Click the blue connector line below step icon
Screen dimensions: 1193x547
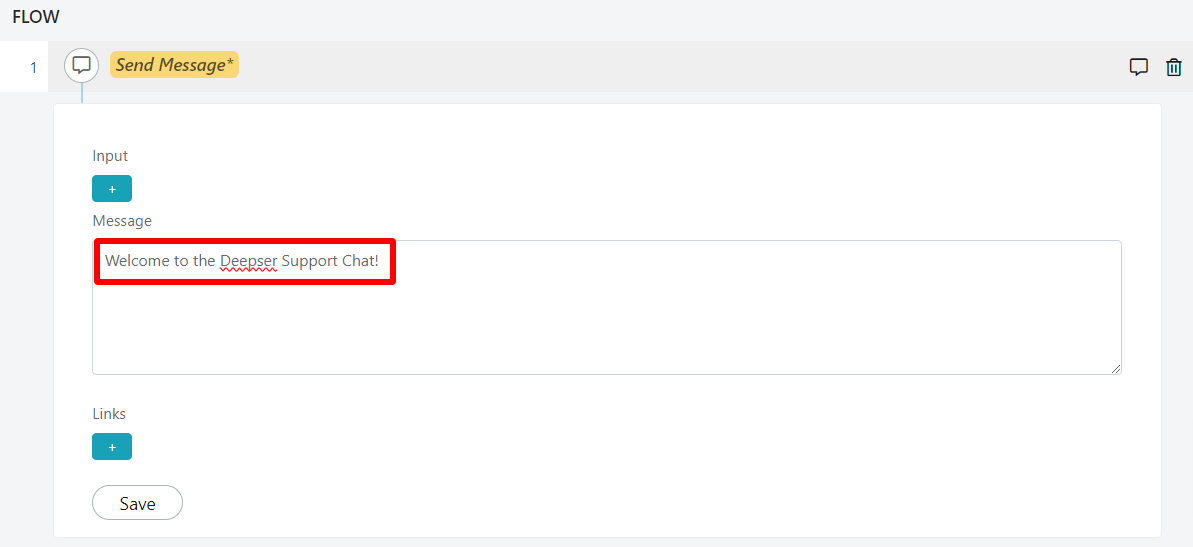click(x=81, y=93)
